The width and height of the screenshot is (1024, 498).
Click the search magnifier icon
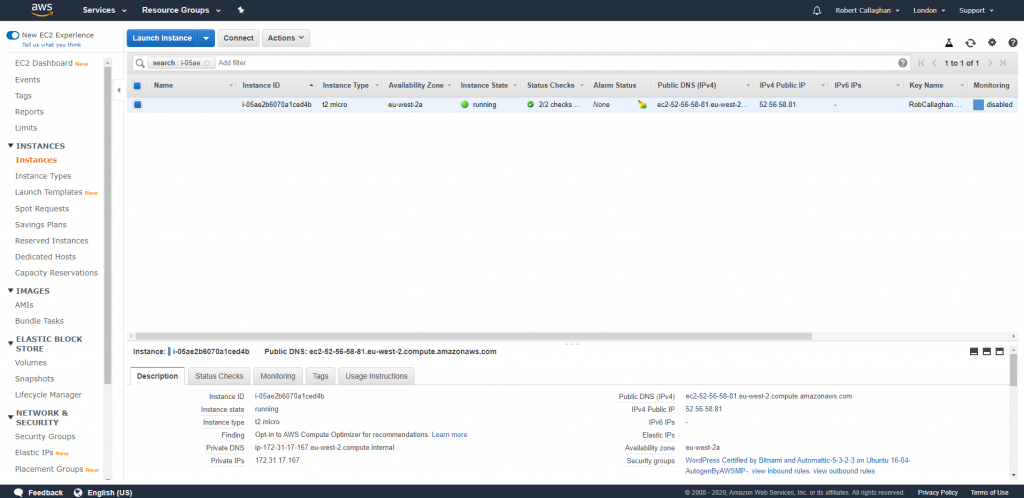[140, 63]
